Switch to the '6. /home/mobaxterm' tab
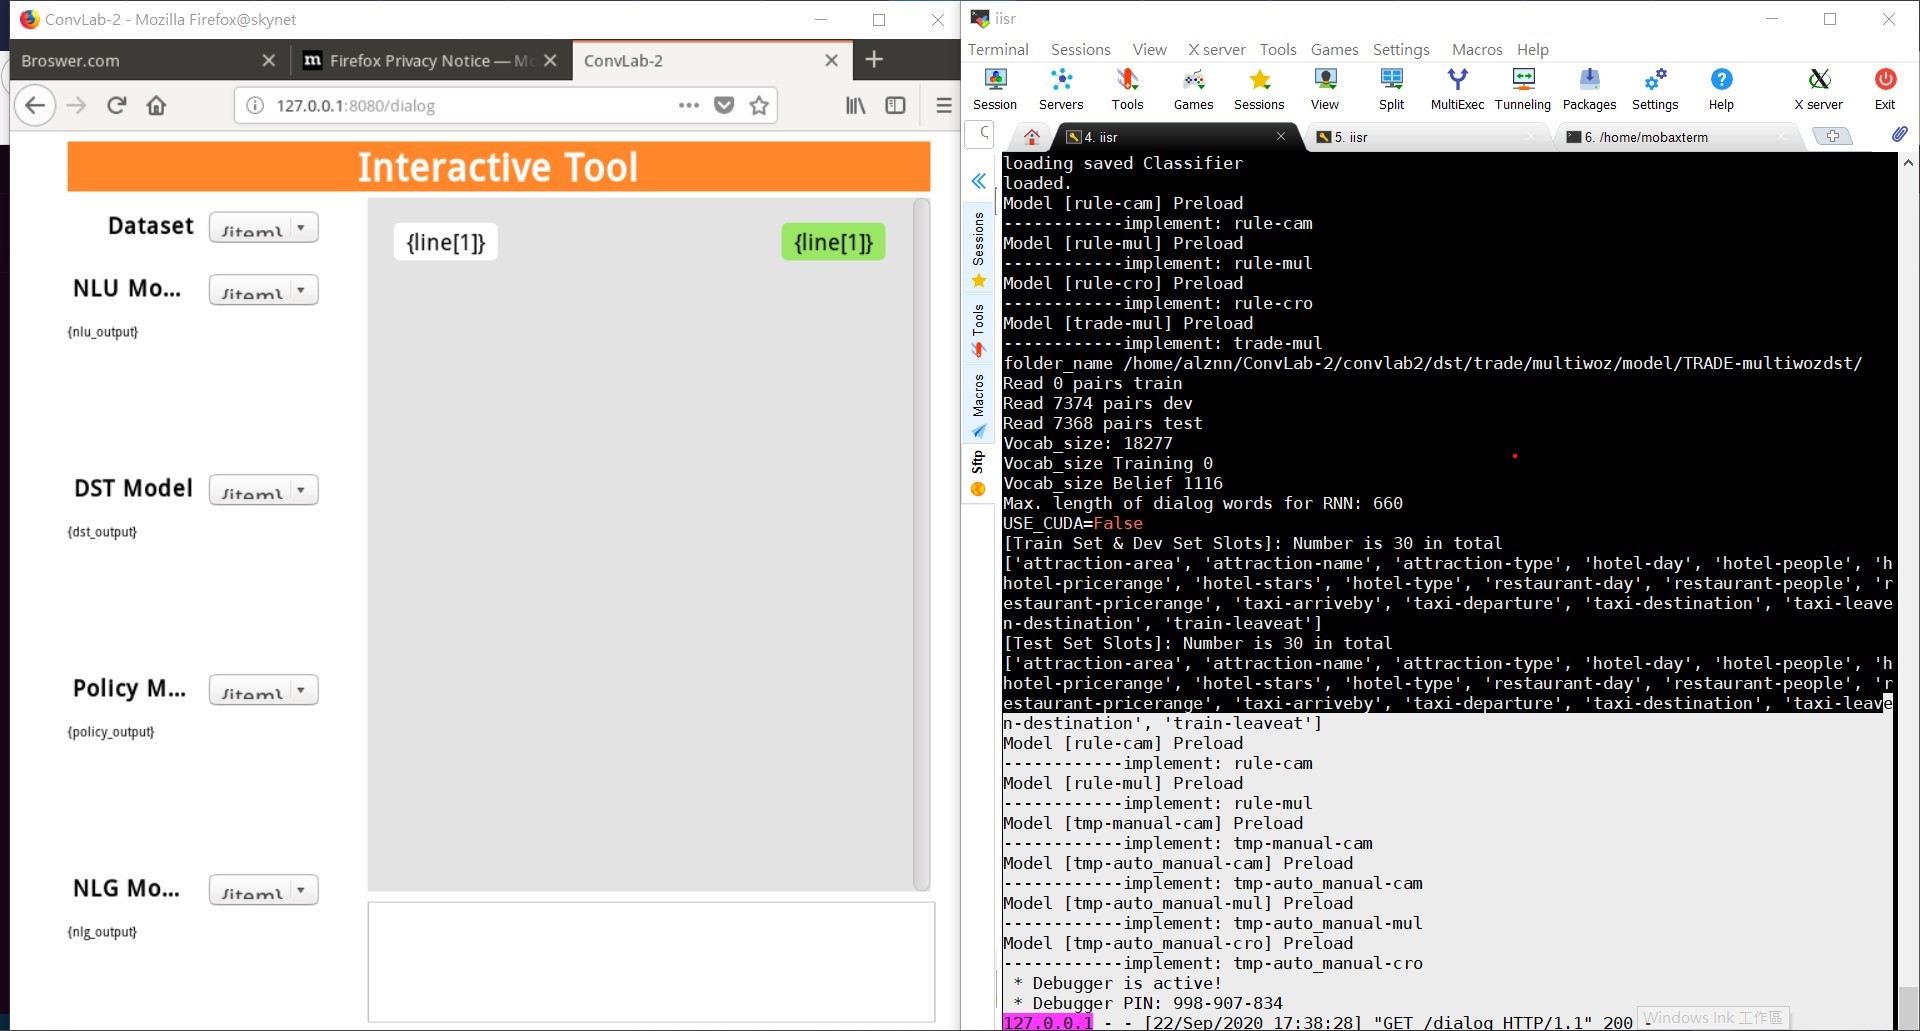Image resolution: width=1920 pixels, height=1031 pixels. pos(1675,137)
